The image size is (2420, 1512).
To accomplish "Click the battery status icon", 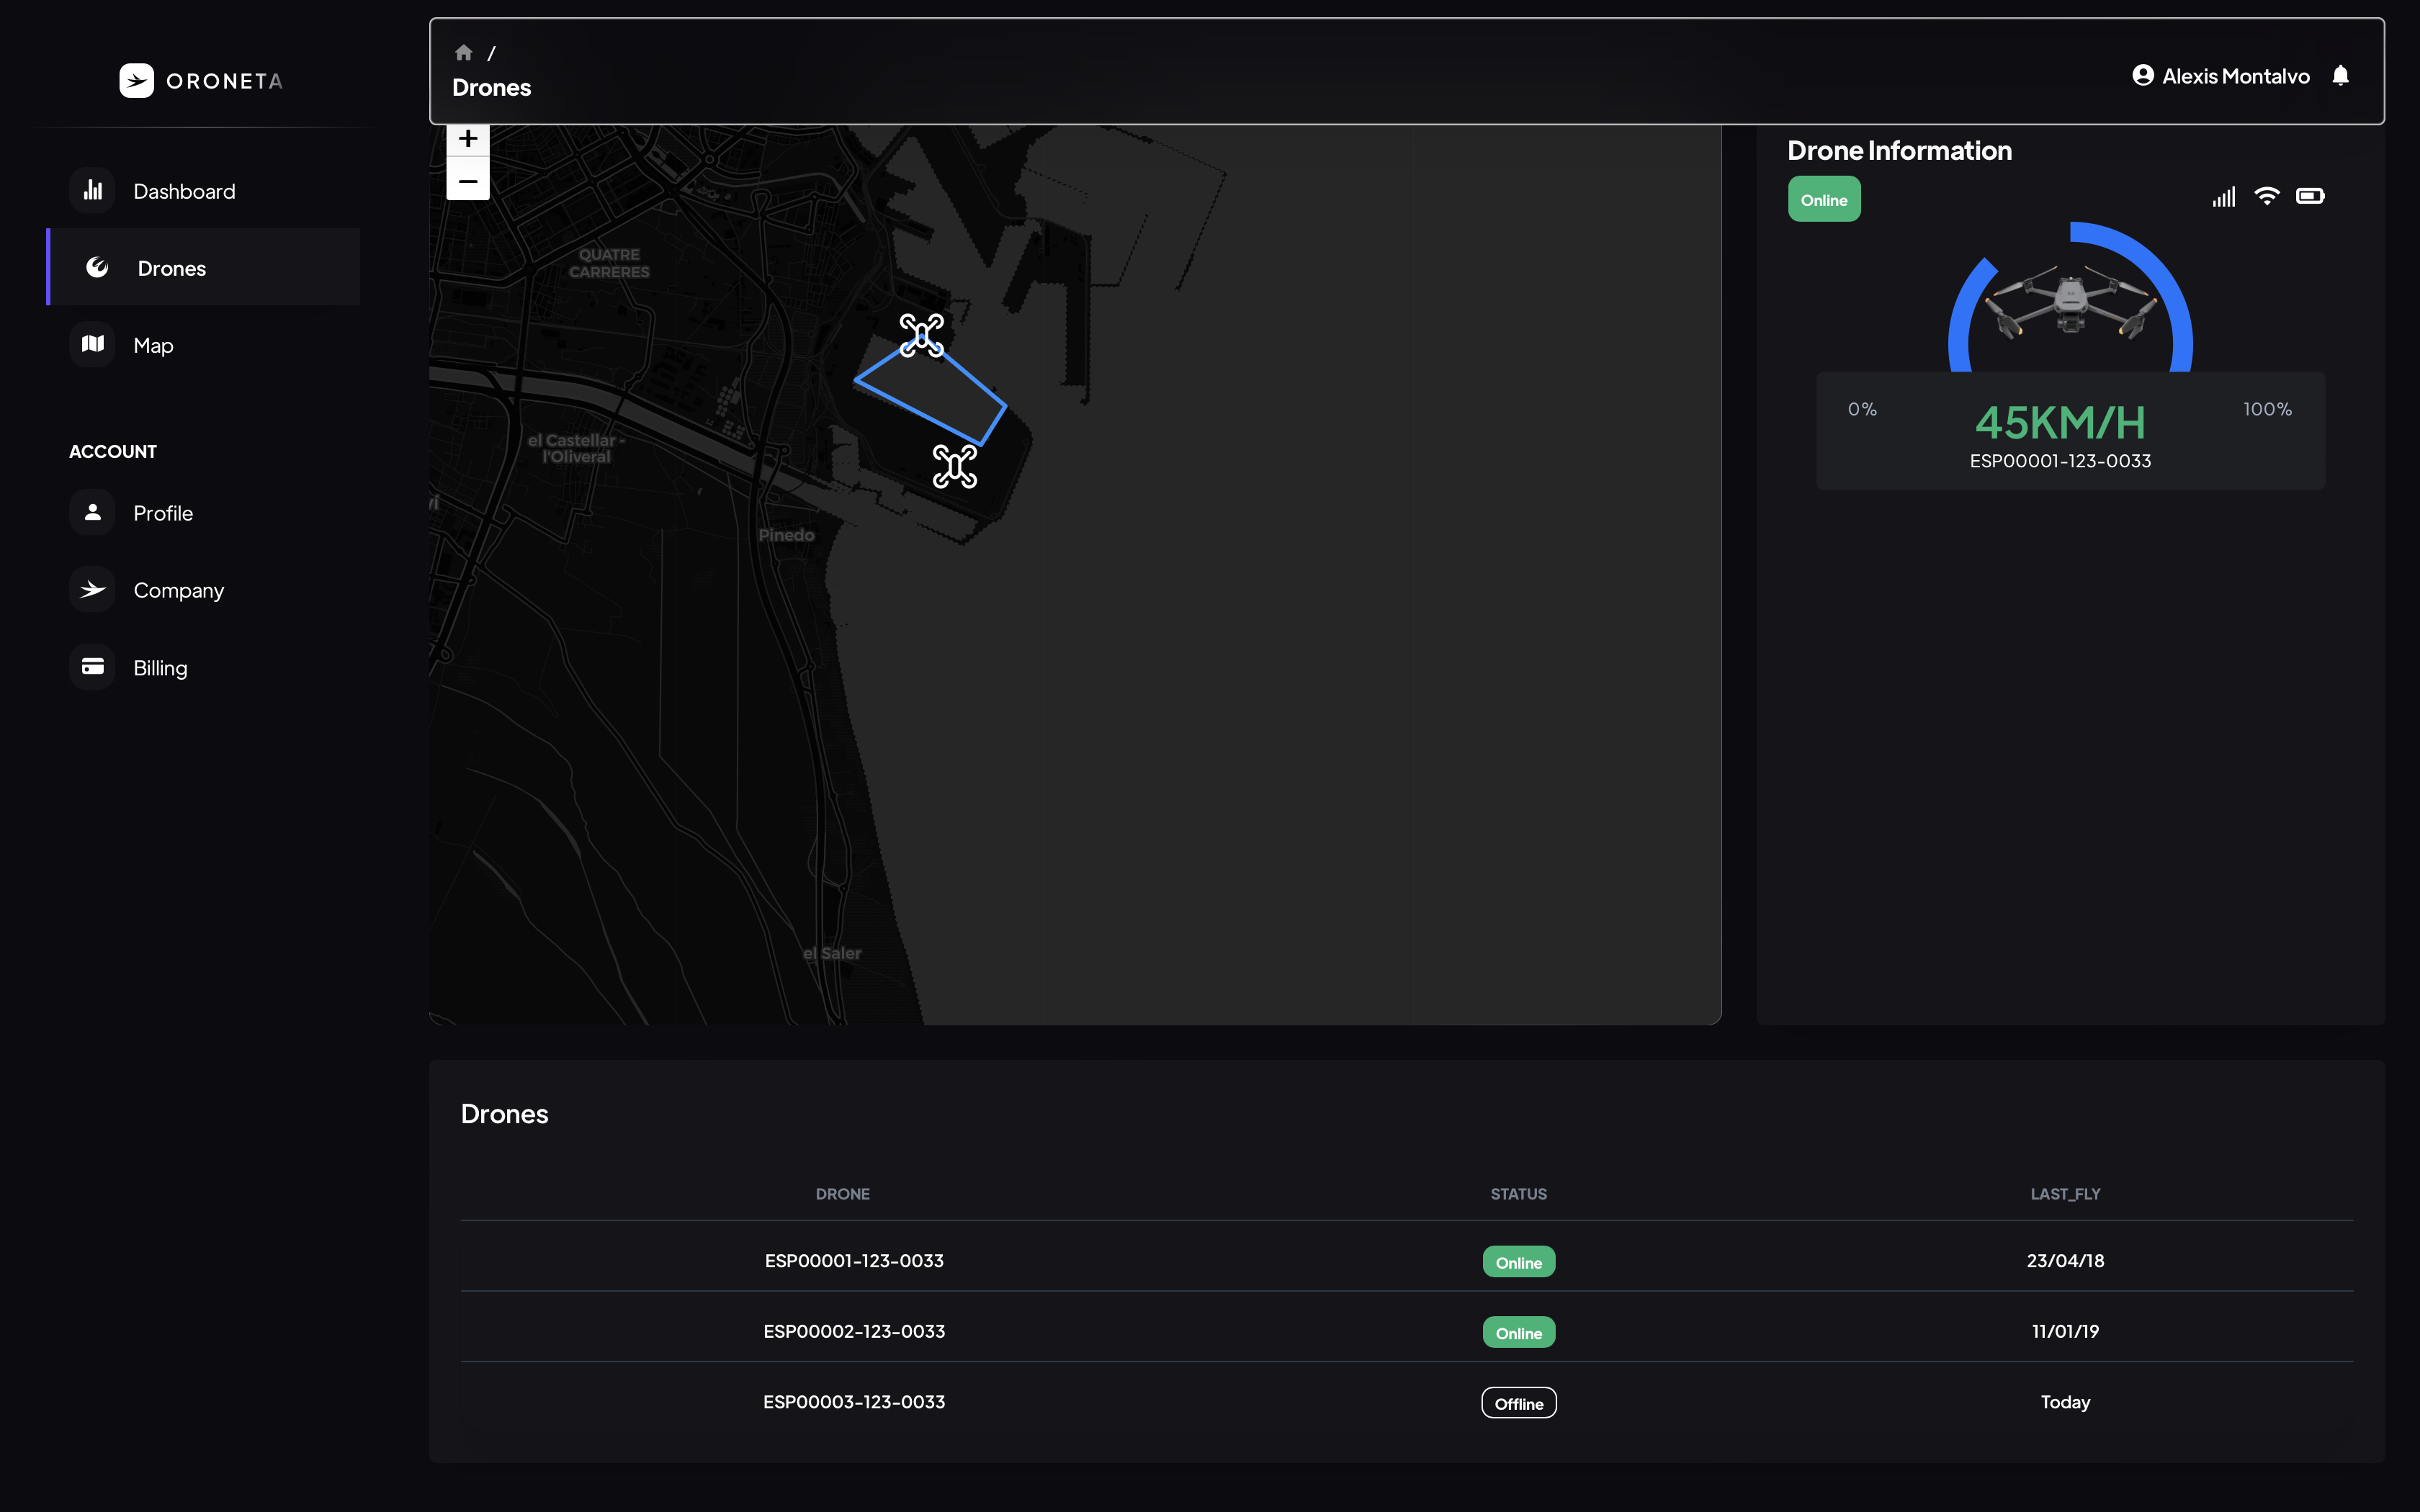I will [2310, 196].
